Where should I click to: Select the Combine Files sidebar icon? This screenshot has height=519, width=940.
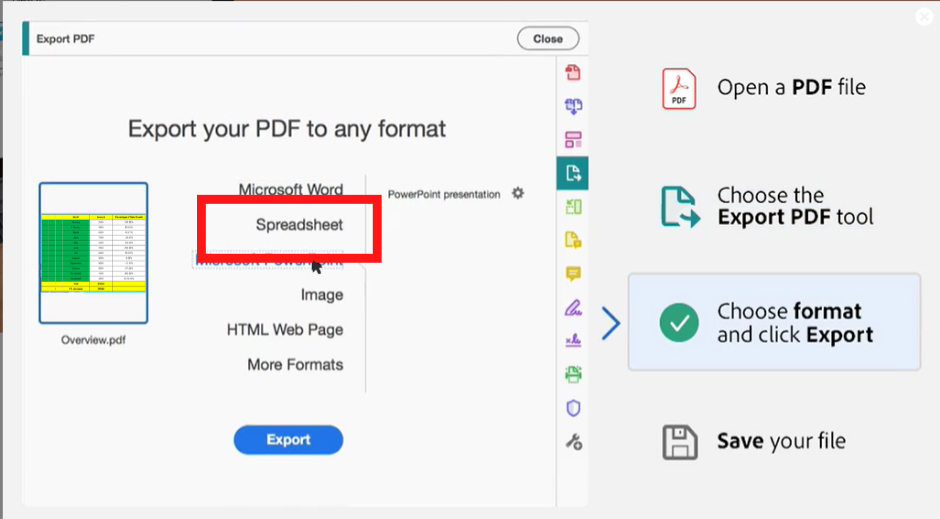coord(573,106)
